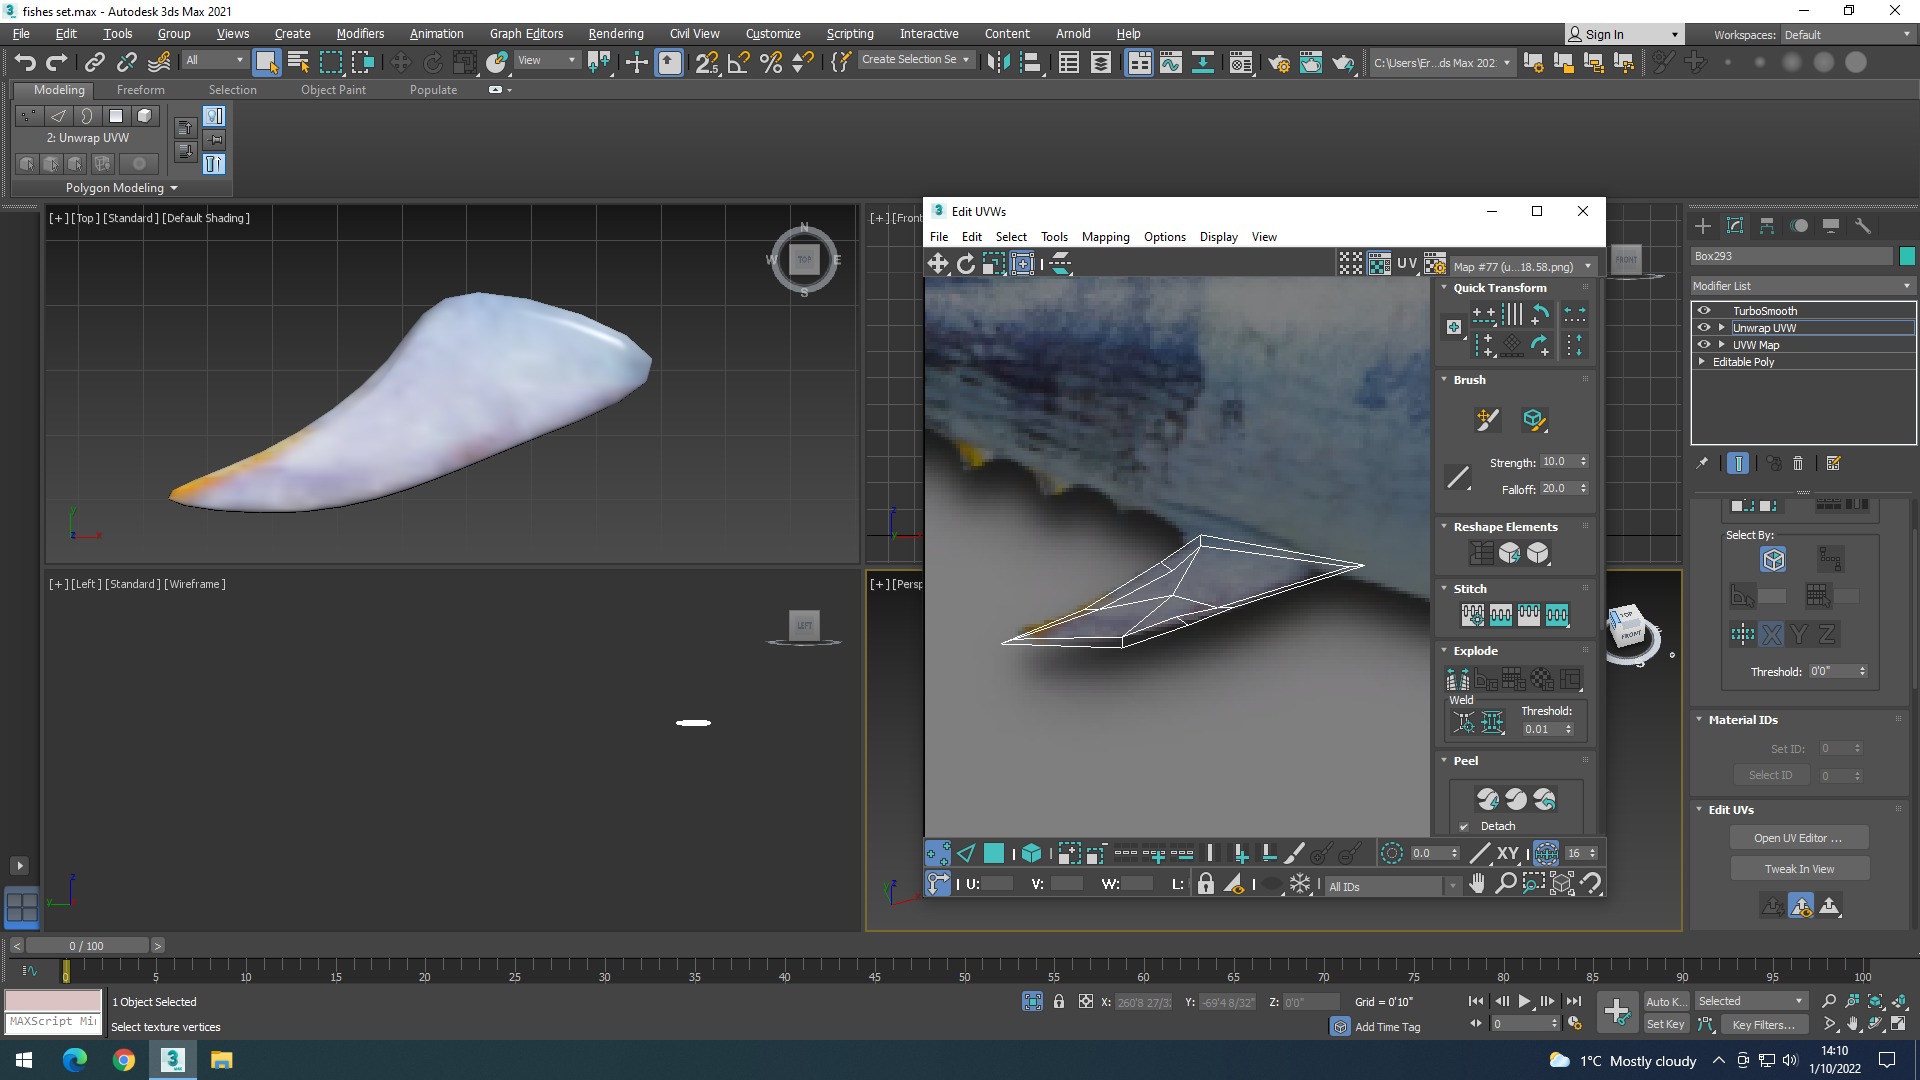Click the Play Animation button

coord(1524,1001)
